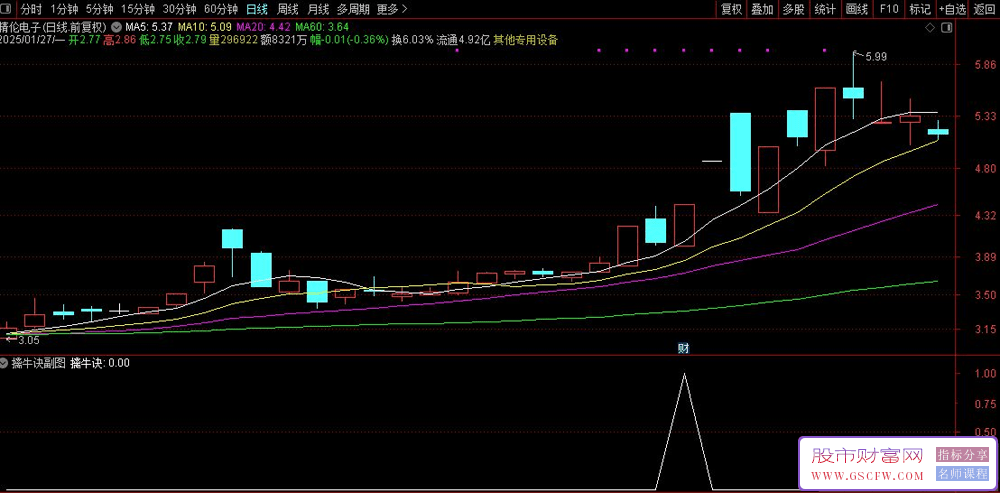Click the MA60: 3.64 value label
Screen dimensions: 1000x493
coord(322,27)
